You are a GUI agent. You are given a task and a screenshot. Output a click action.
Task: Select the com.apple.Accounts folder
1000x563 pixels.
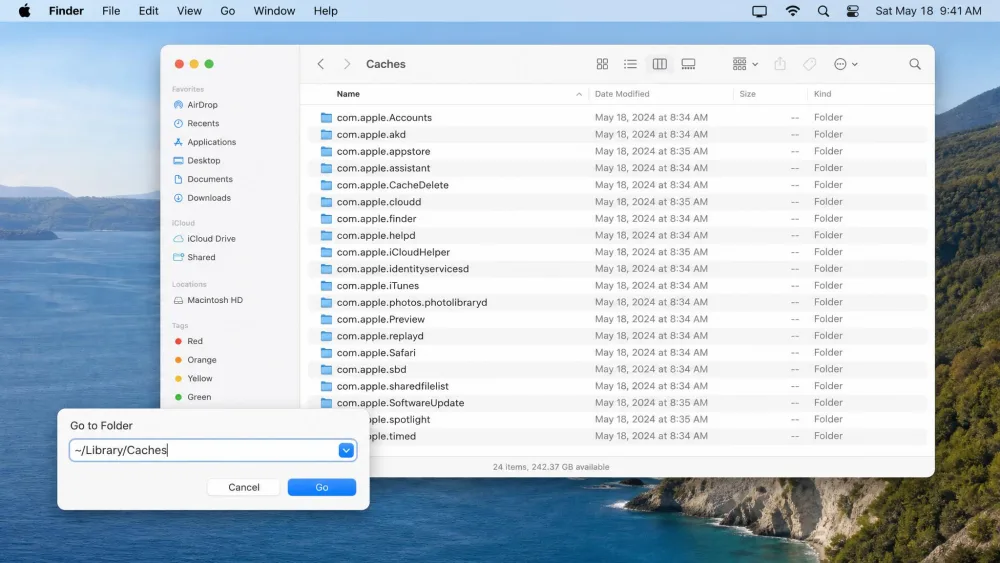[617, 117]
